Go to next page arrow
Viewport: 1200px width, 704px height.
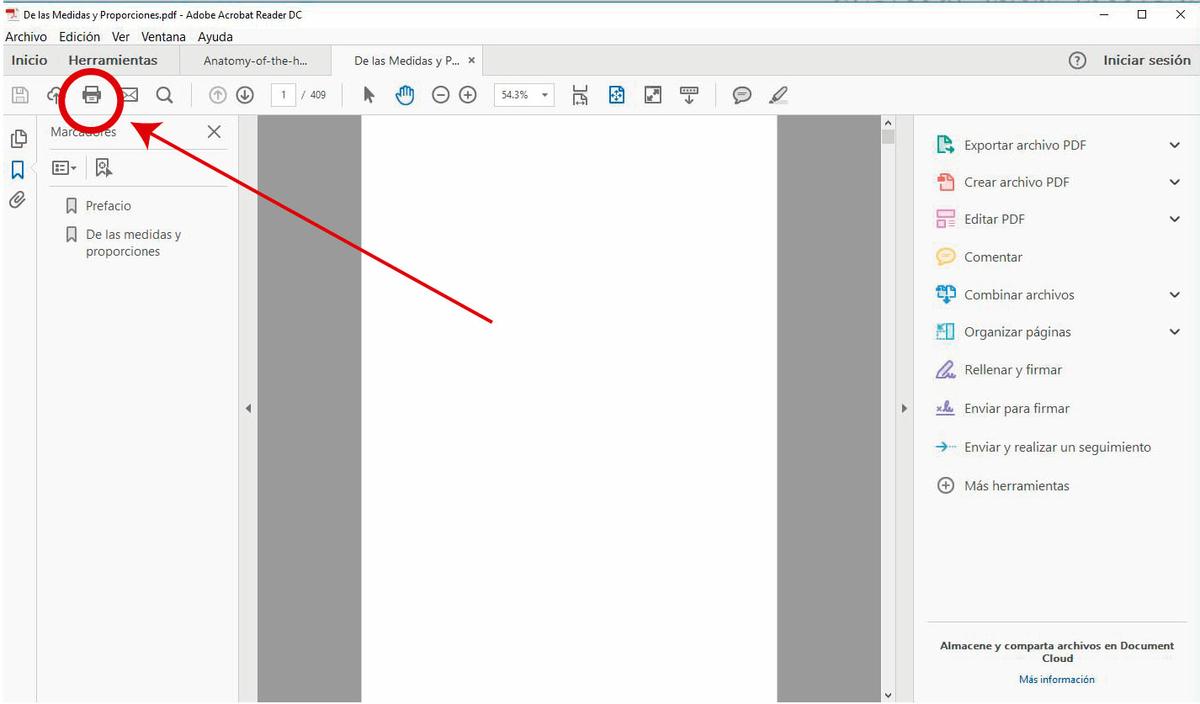coord(245,95)
